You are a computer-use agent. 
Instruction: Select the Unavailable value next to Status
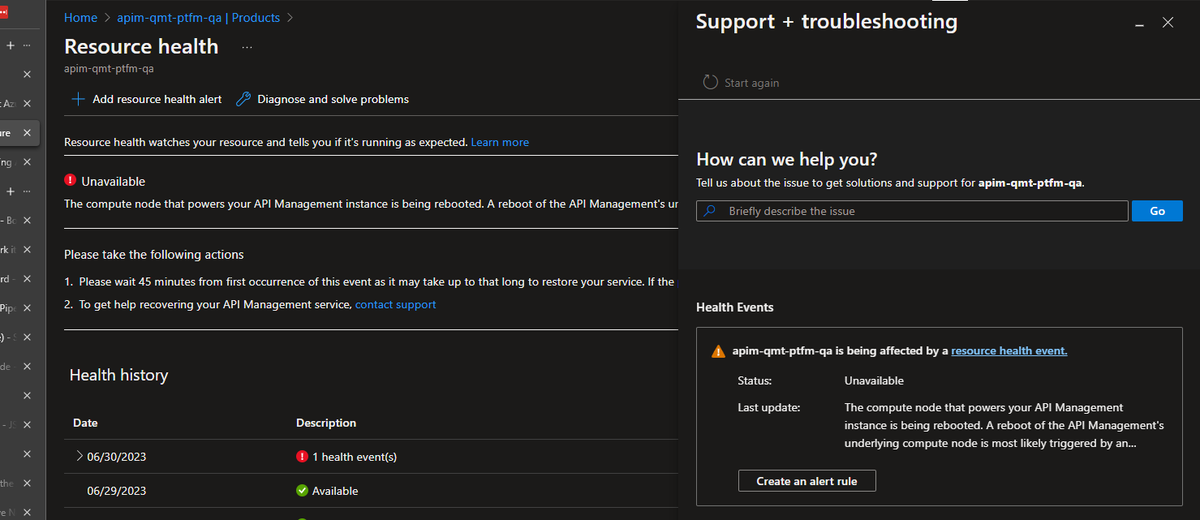[x=874, y=381]
